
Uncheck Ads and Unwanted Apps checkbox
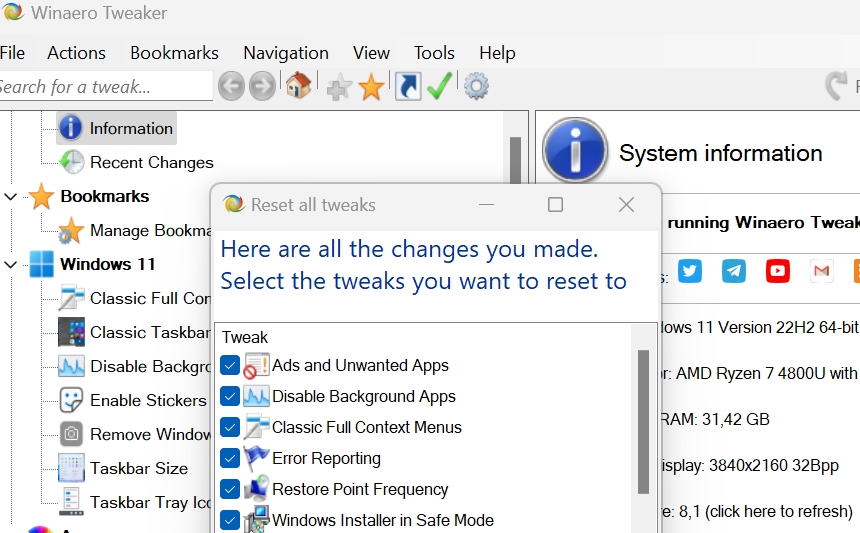tap(229, 366)
